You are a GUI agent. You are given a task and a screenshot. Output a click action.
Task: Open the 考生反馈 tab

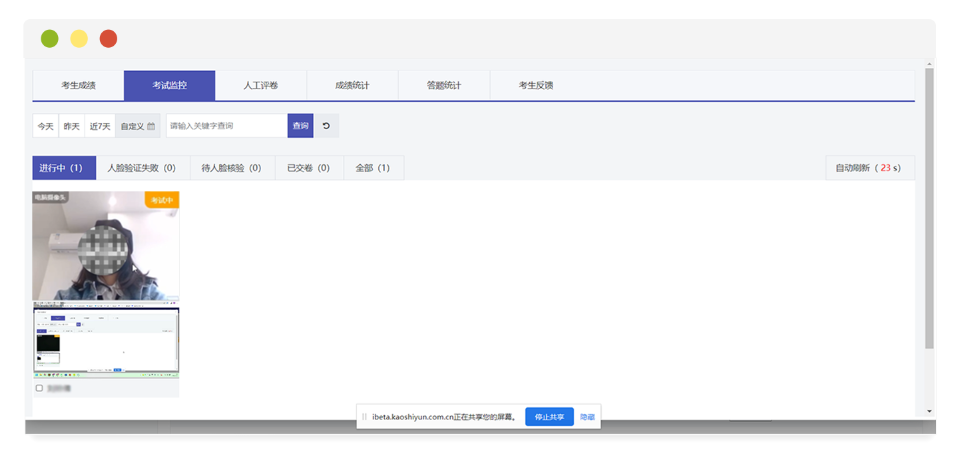point(536,86)
